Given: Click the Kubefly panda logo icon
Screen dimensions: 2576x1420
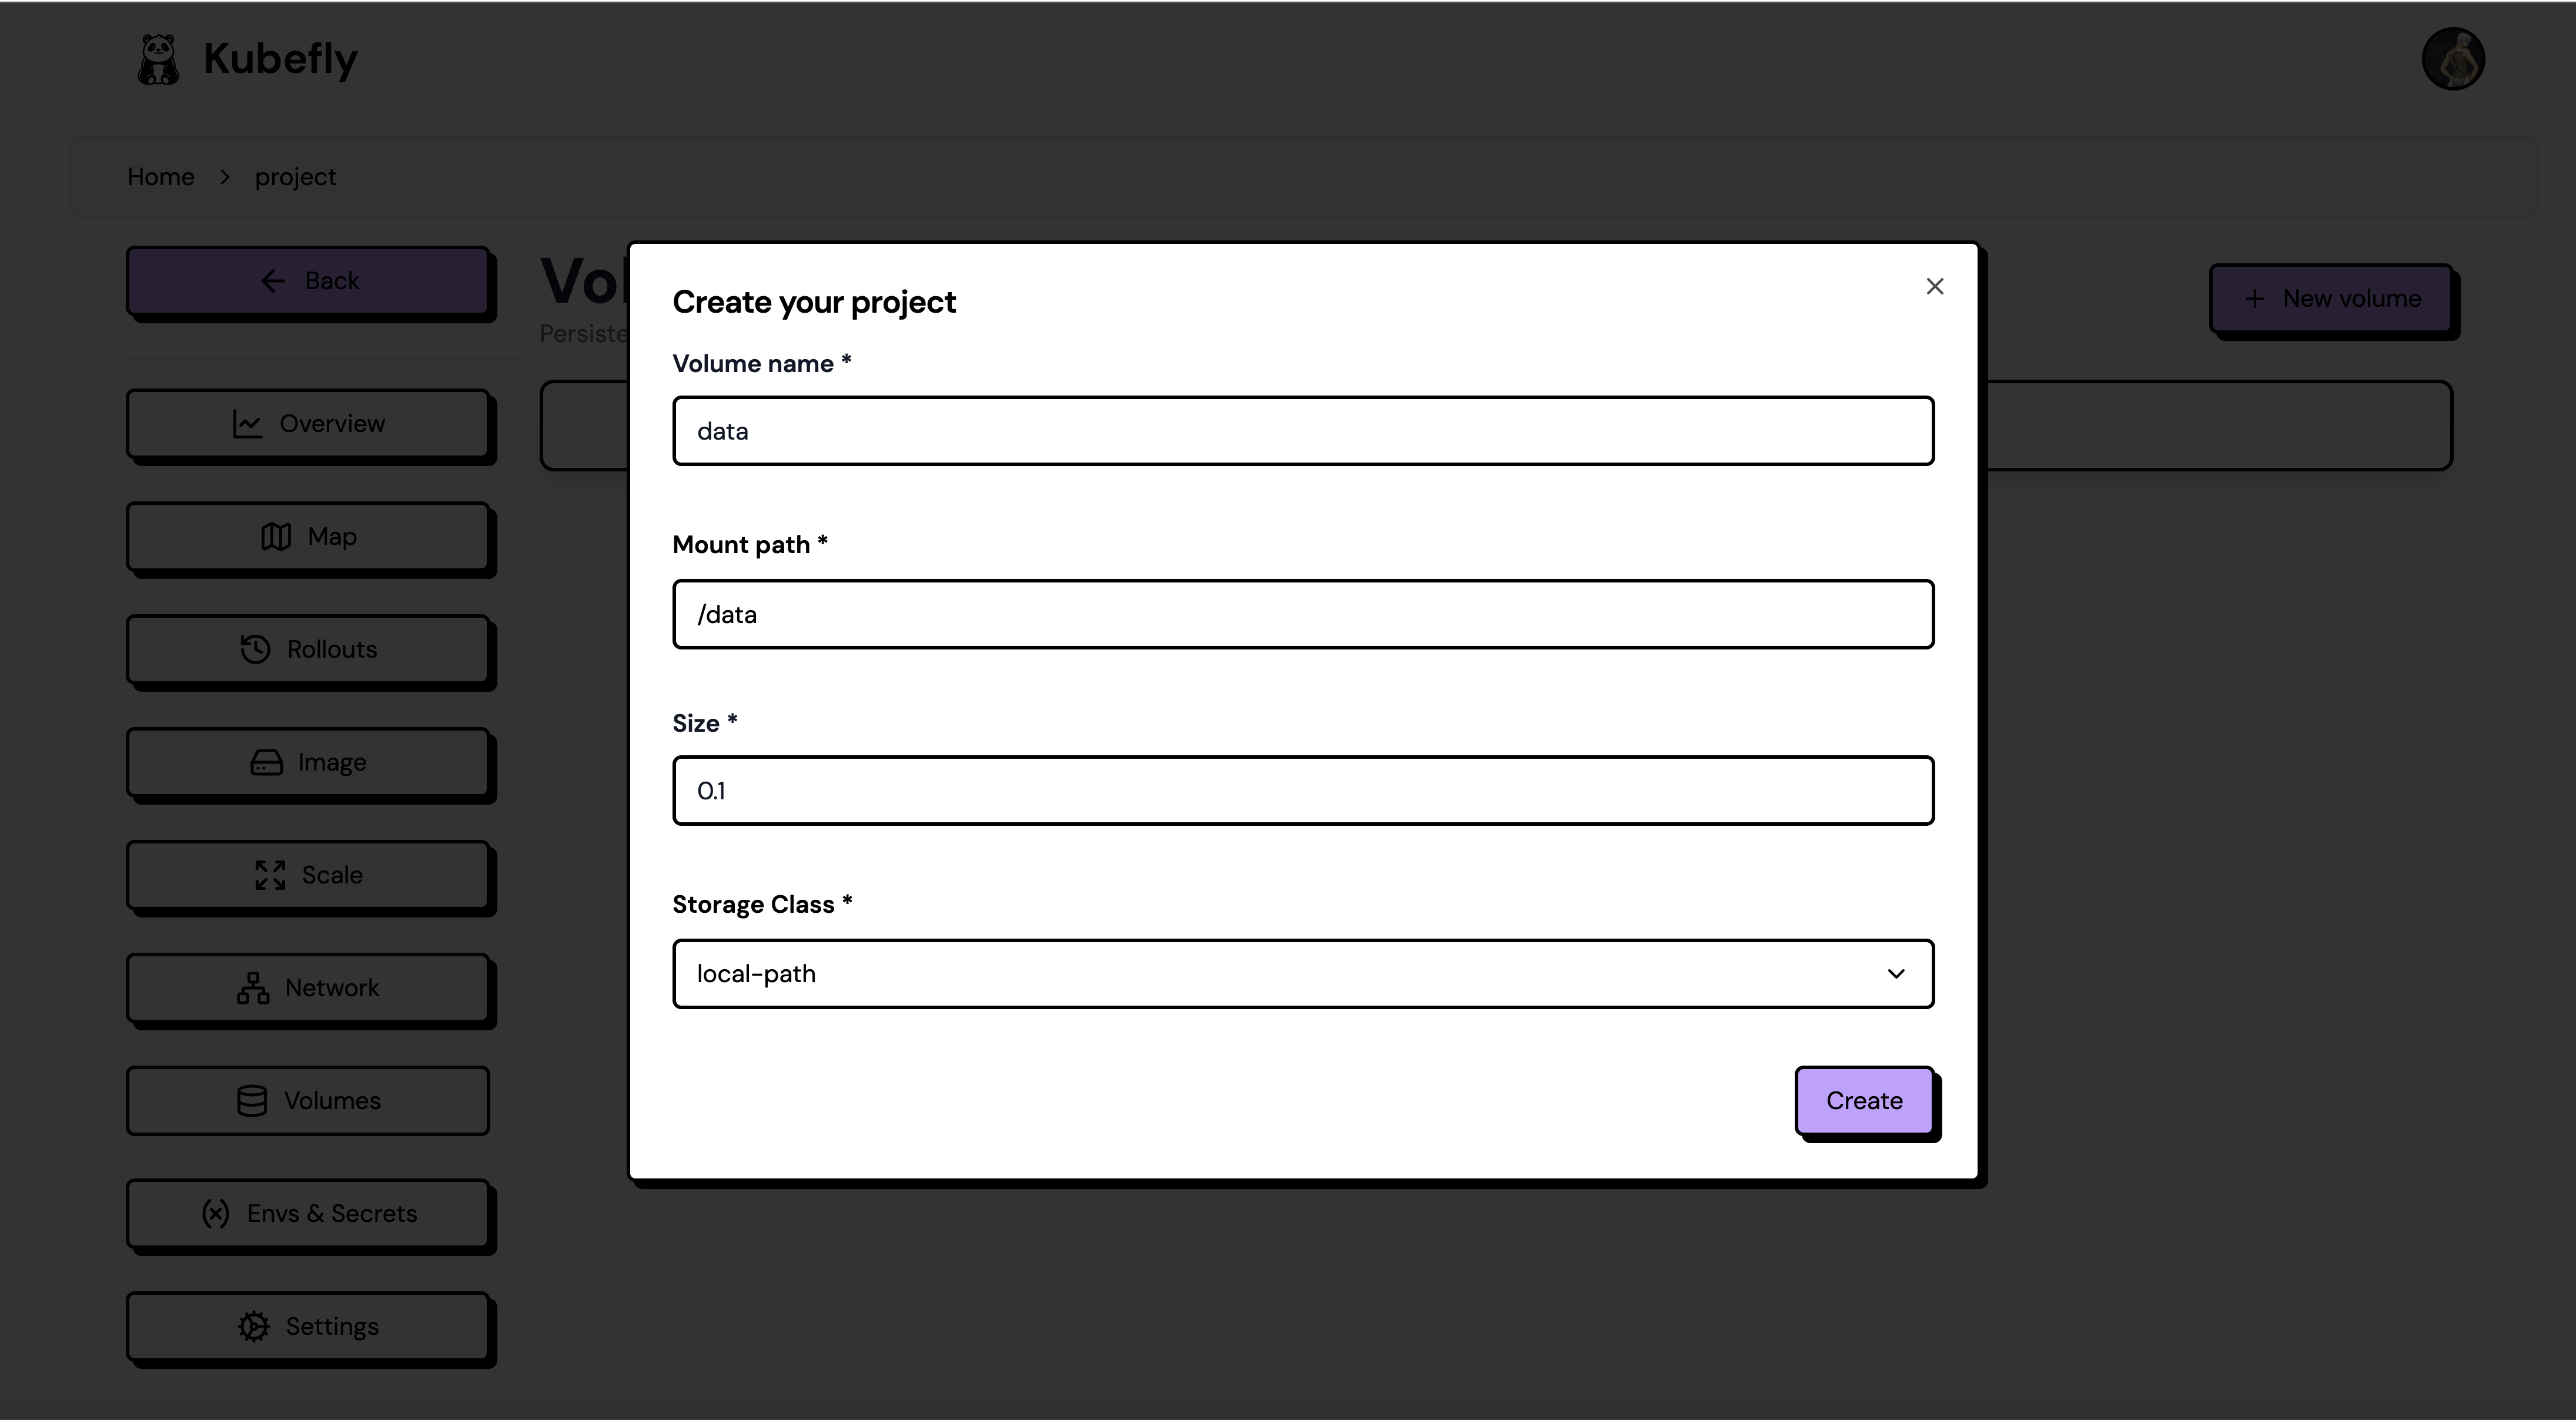Looking at the screenshot, I should click(158, 60).
